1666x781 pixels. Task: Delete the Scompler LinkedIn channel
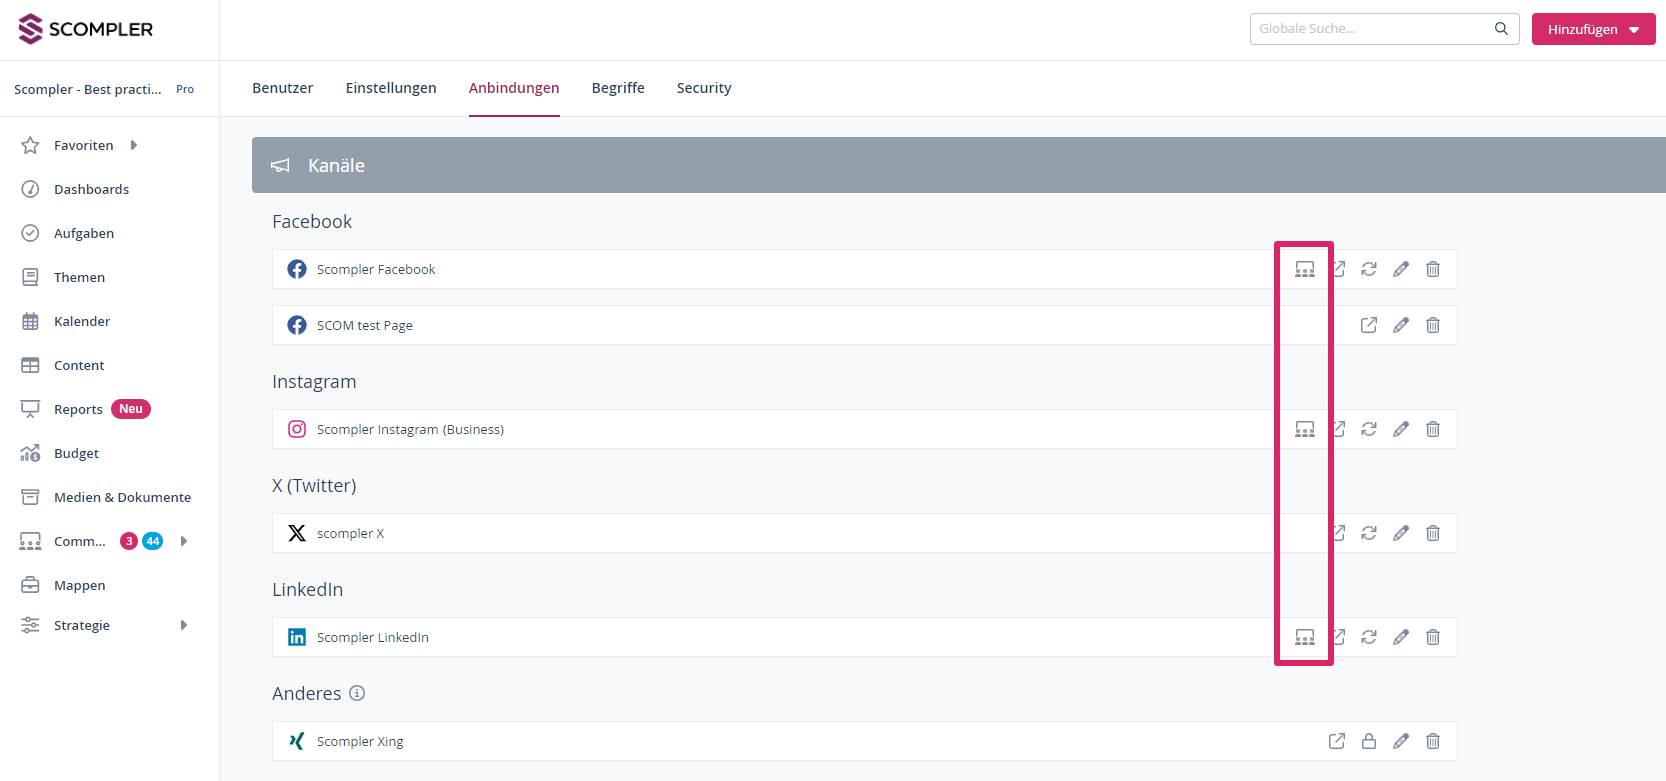coord(1432,637)
